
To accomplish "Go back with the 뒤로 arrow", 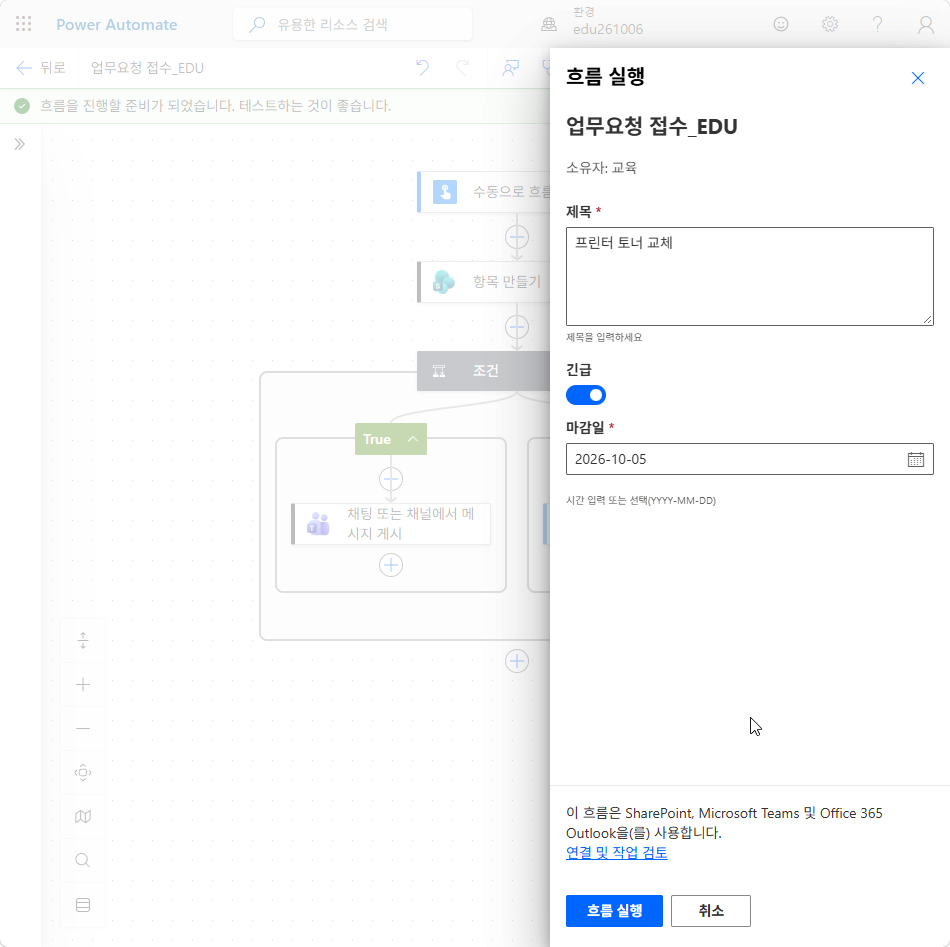I will (41, 68).
